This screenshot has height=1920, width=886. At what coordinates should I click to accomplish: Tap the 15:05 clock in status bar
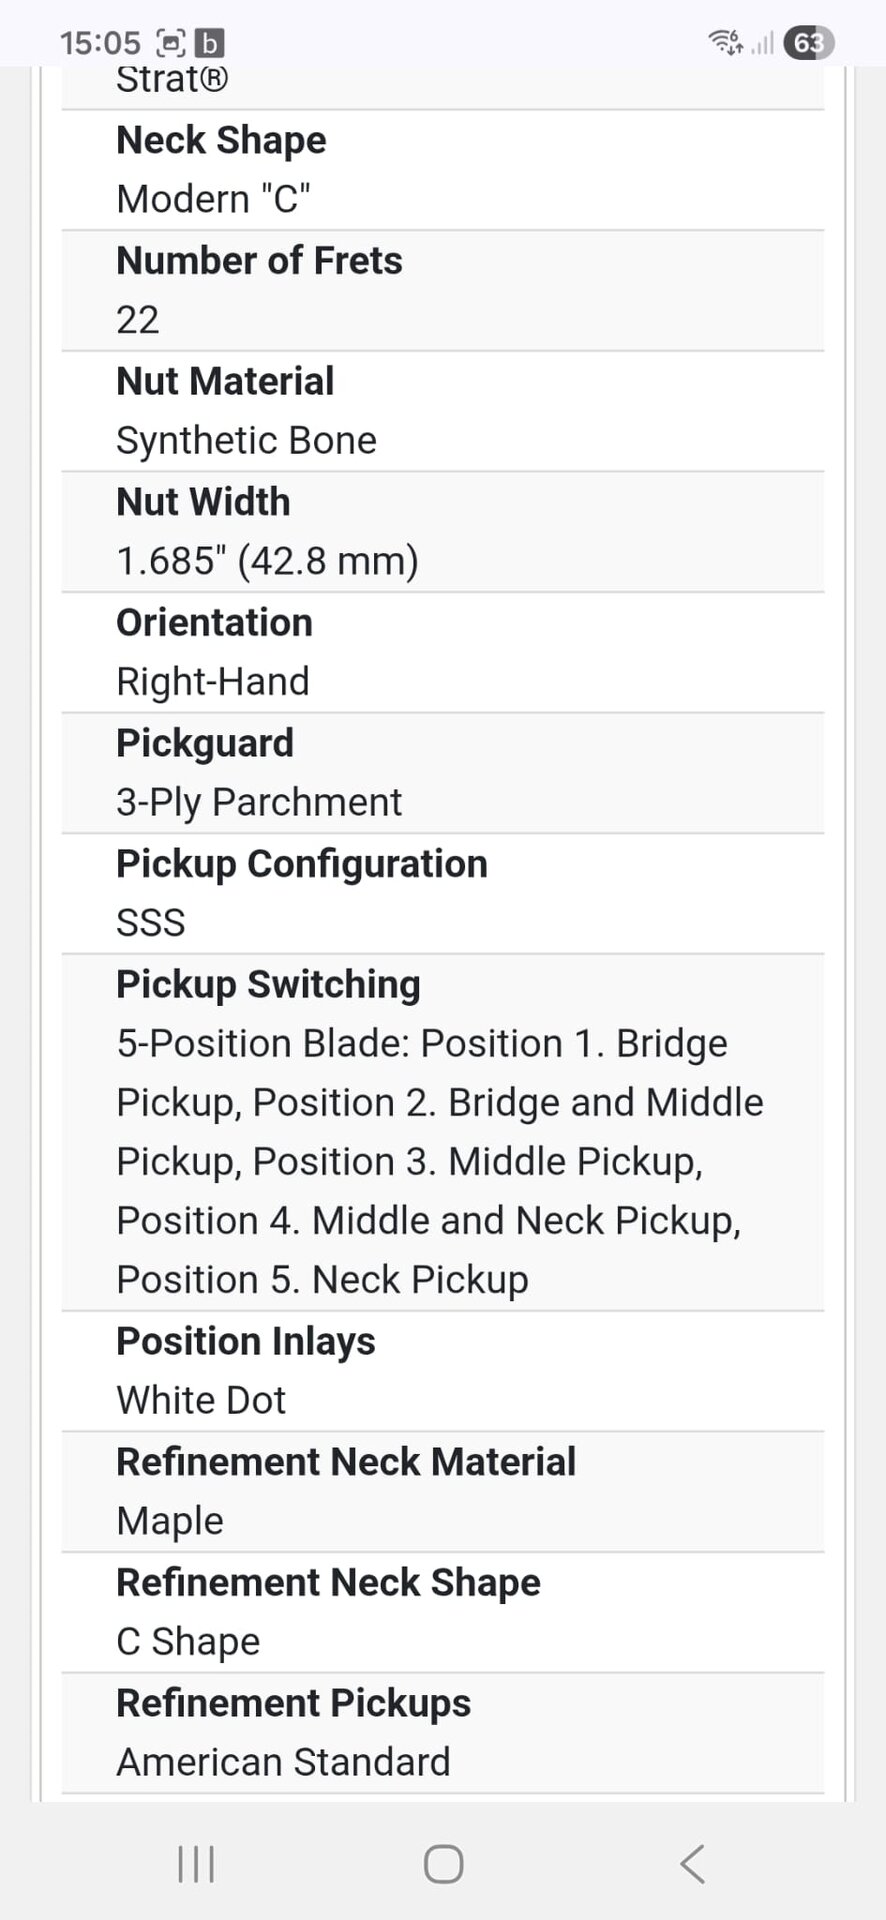pyautogui.click(x=100, y=43)
